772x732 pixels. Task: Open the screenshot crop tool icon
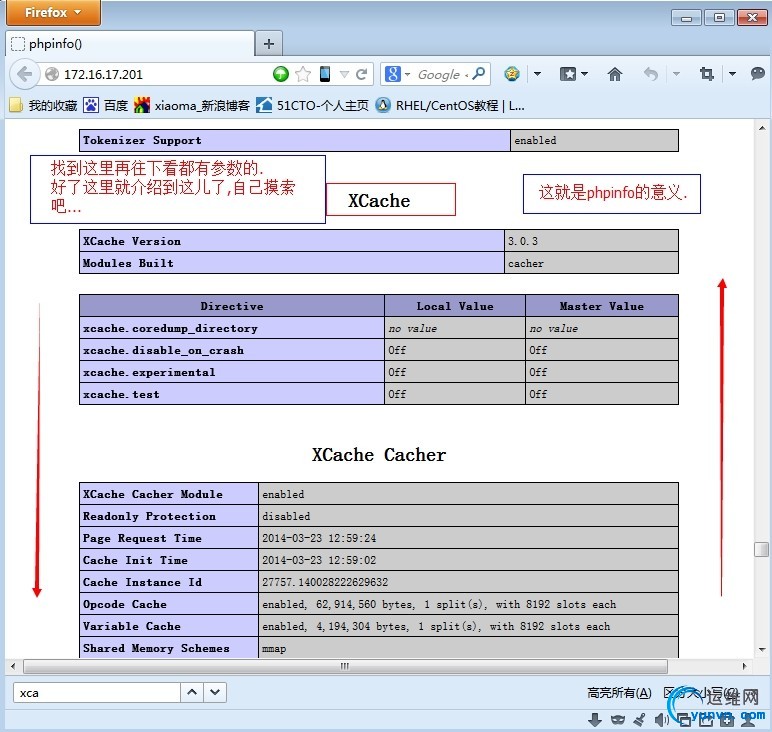(707, 74)
